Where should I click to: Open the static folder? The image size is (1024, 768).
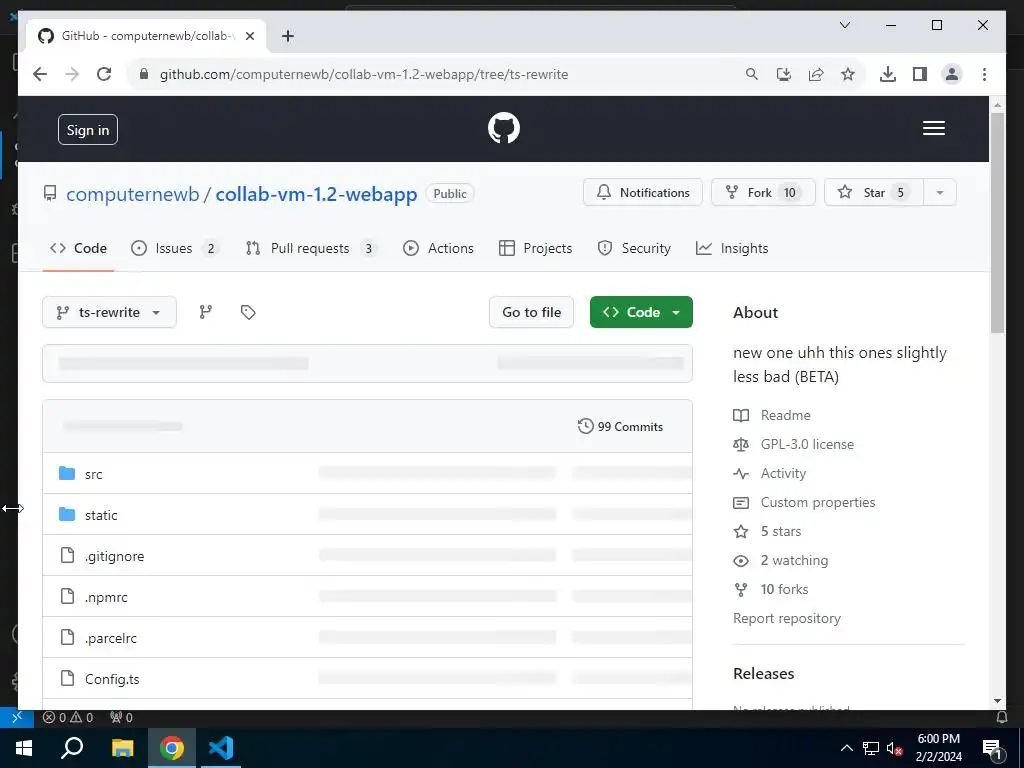point(101,515)
